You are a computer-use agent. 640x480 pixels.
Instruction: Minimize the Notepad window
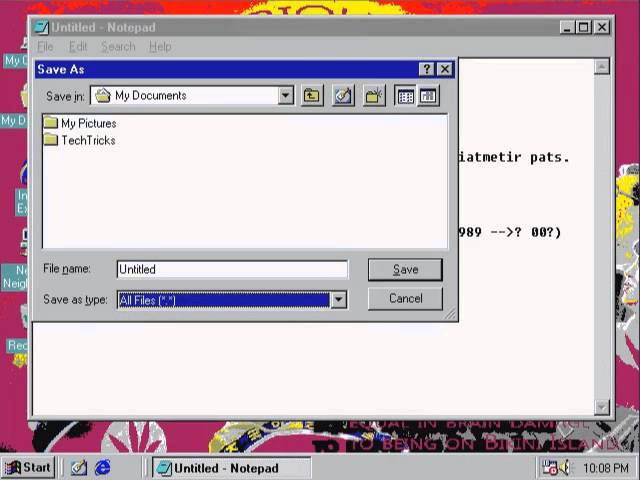566,27
